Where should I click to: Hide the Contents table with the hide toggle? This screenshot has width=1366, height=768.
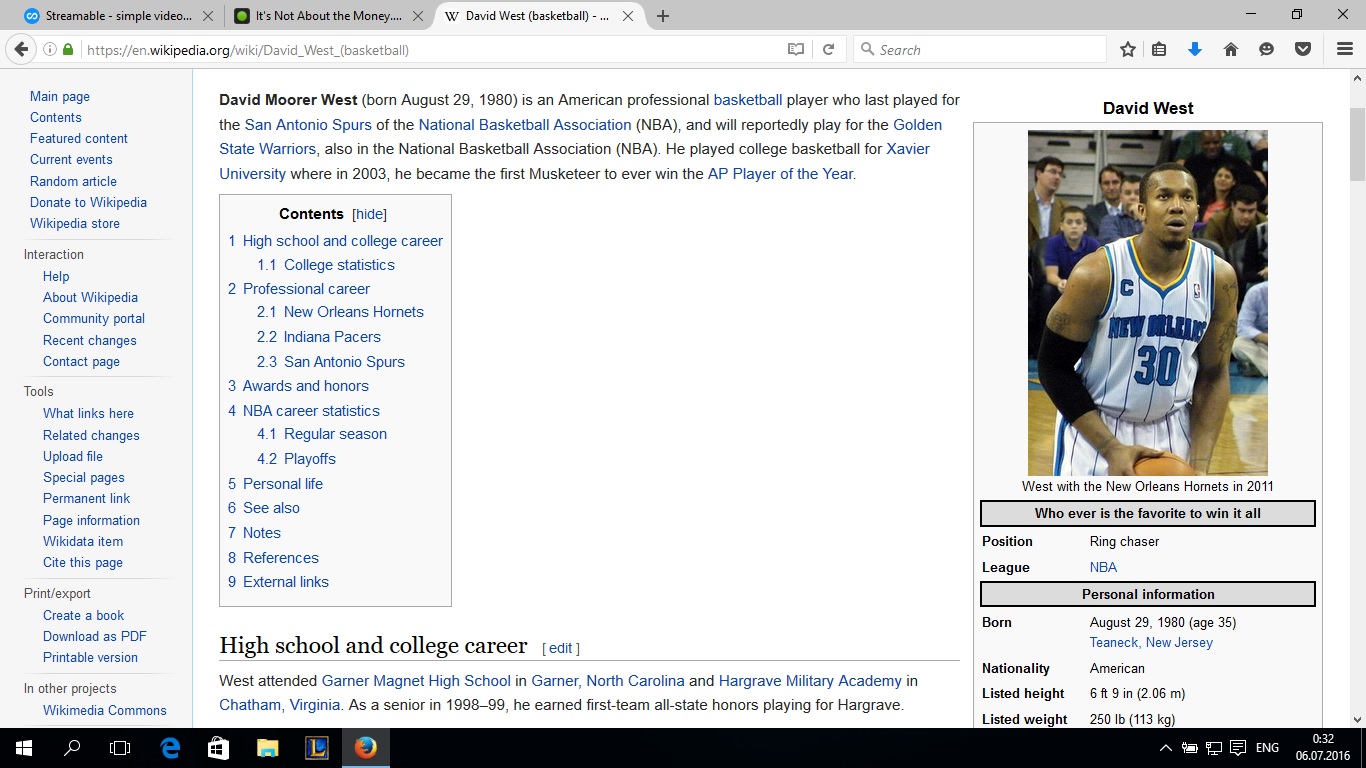coord(370,214)
